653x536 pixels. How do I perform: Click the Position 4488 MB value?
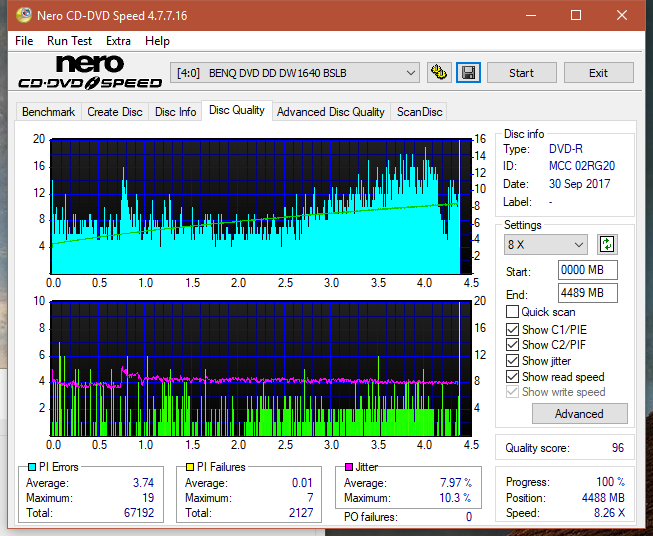tap(603, 498)
